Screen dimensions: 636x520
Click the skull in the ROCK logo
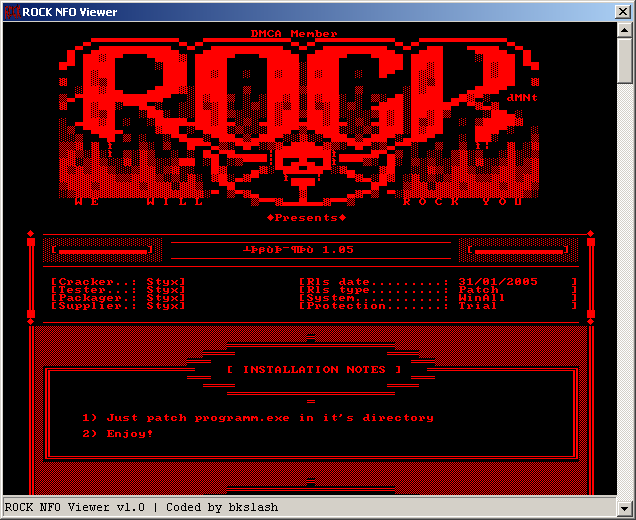tap(303, 162)
